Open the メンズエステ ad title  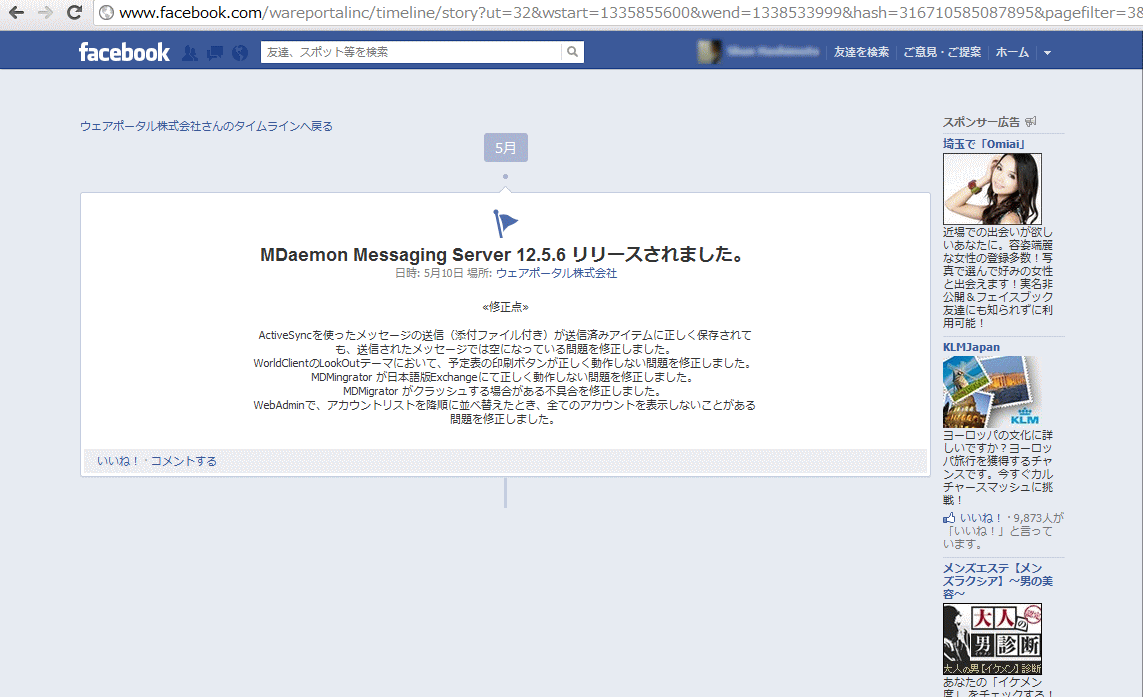click(x=997, y=581)
